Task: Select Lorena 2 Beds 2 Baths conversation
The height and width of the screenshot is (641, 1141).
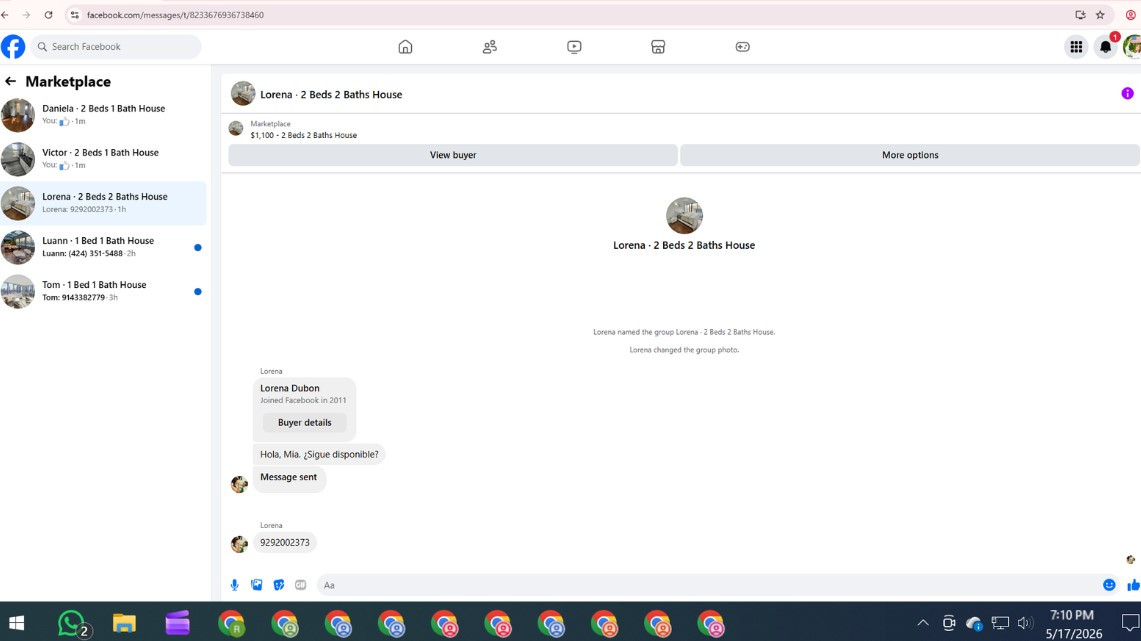Action: tap(103, 203)
